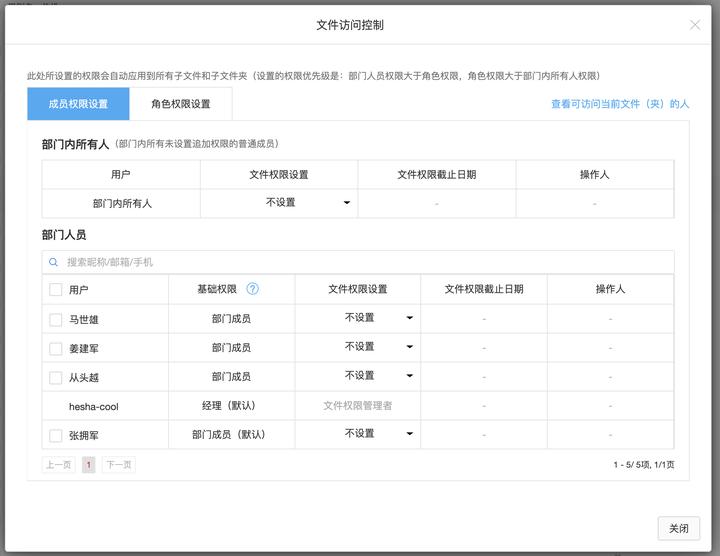Toggle the select-all 用户 header checkbox

[56, 290]
